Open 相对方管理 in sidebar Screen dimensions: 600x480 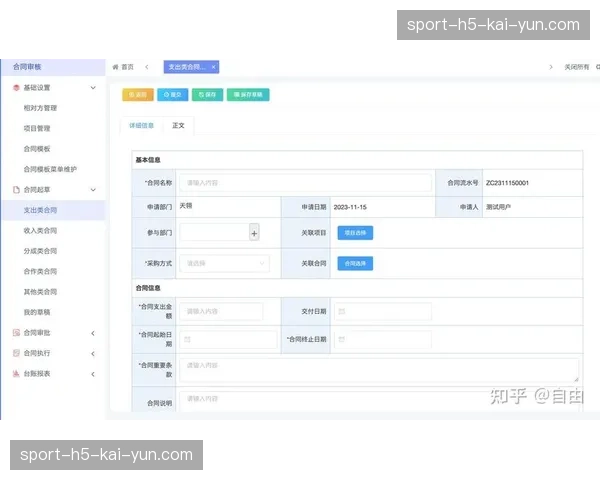click(x=40, y=108)
